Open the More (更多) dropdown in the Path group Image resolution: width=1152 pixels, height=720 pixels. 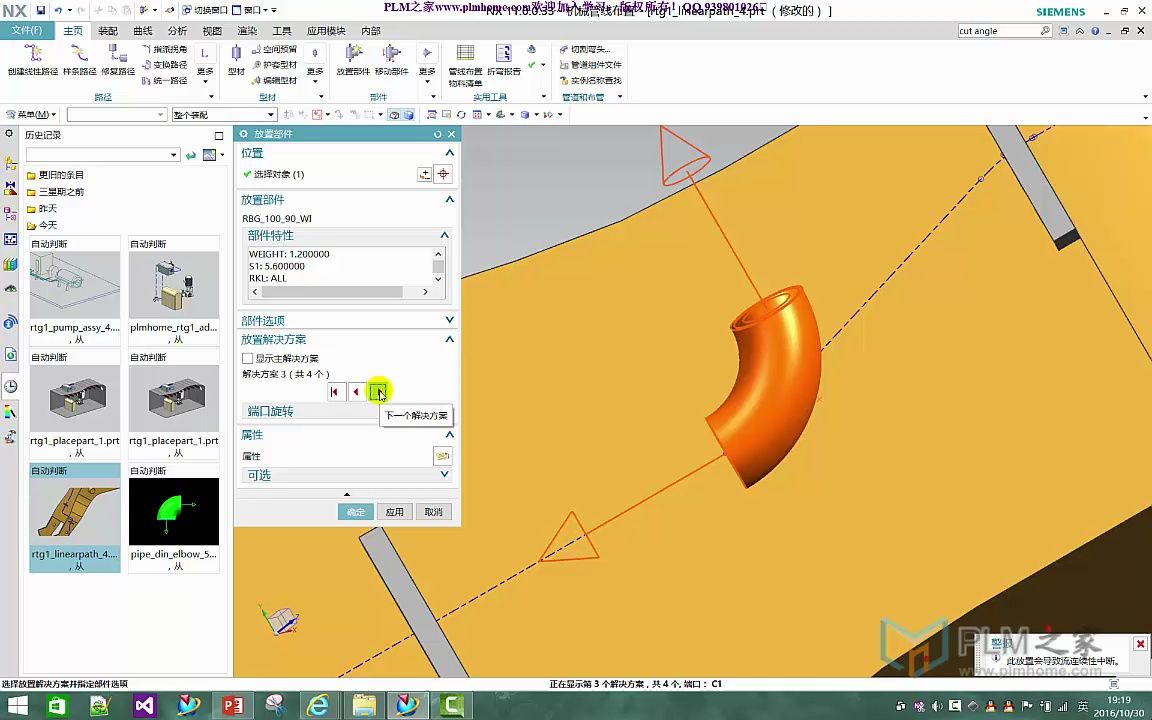pos(205,65)
